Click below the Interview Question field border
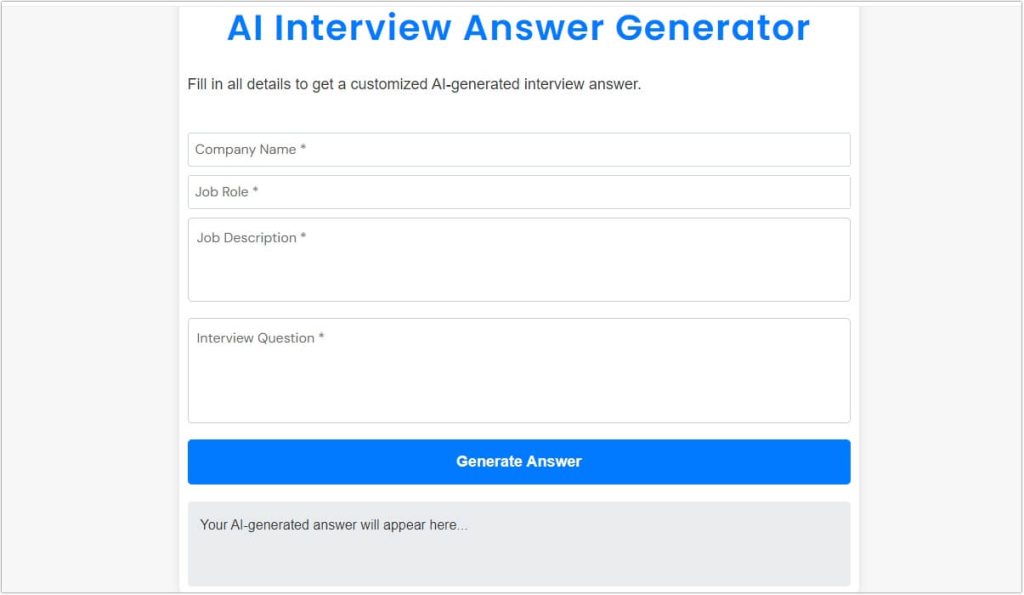1024x595 pixels. pos(518,430)
